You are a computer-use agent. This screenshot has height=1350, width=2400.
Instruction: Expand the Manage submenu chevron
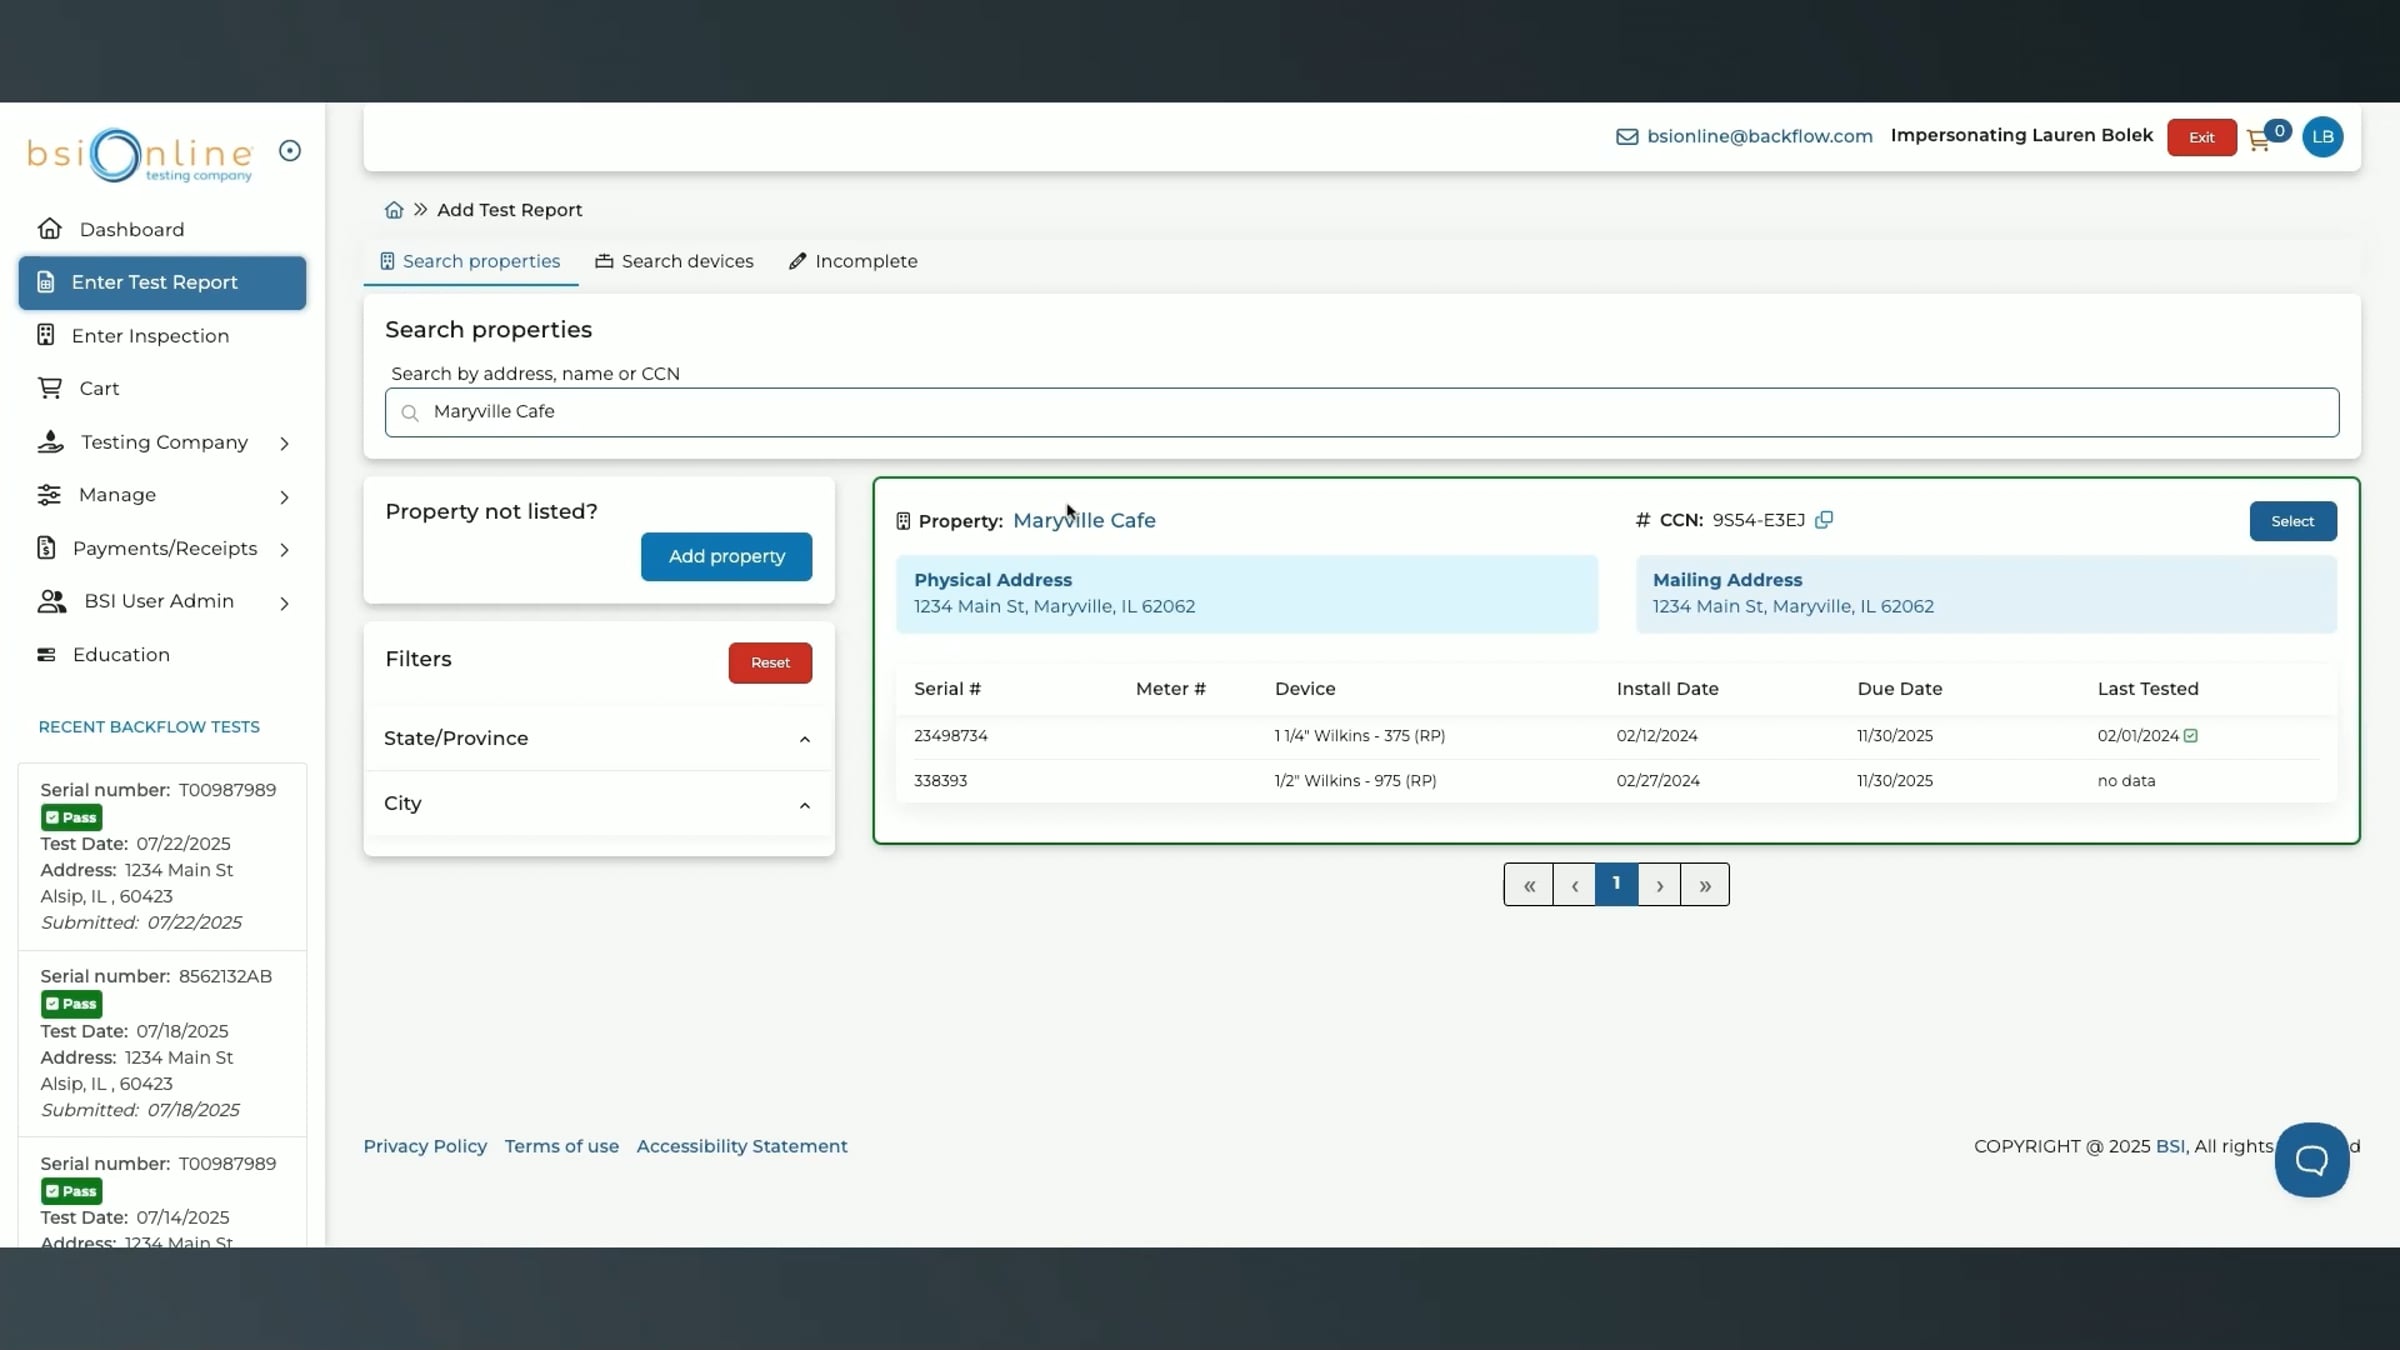(x=284, y=497)
